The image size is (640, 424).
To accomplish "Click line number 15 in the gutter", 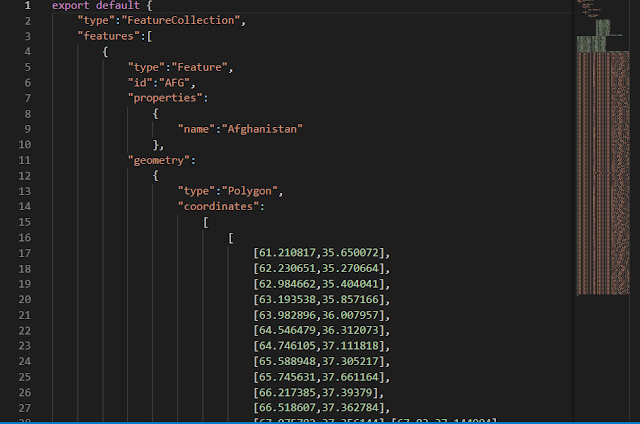I will point(24,222).
